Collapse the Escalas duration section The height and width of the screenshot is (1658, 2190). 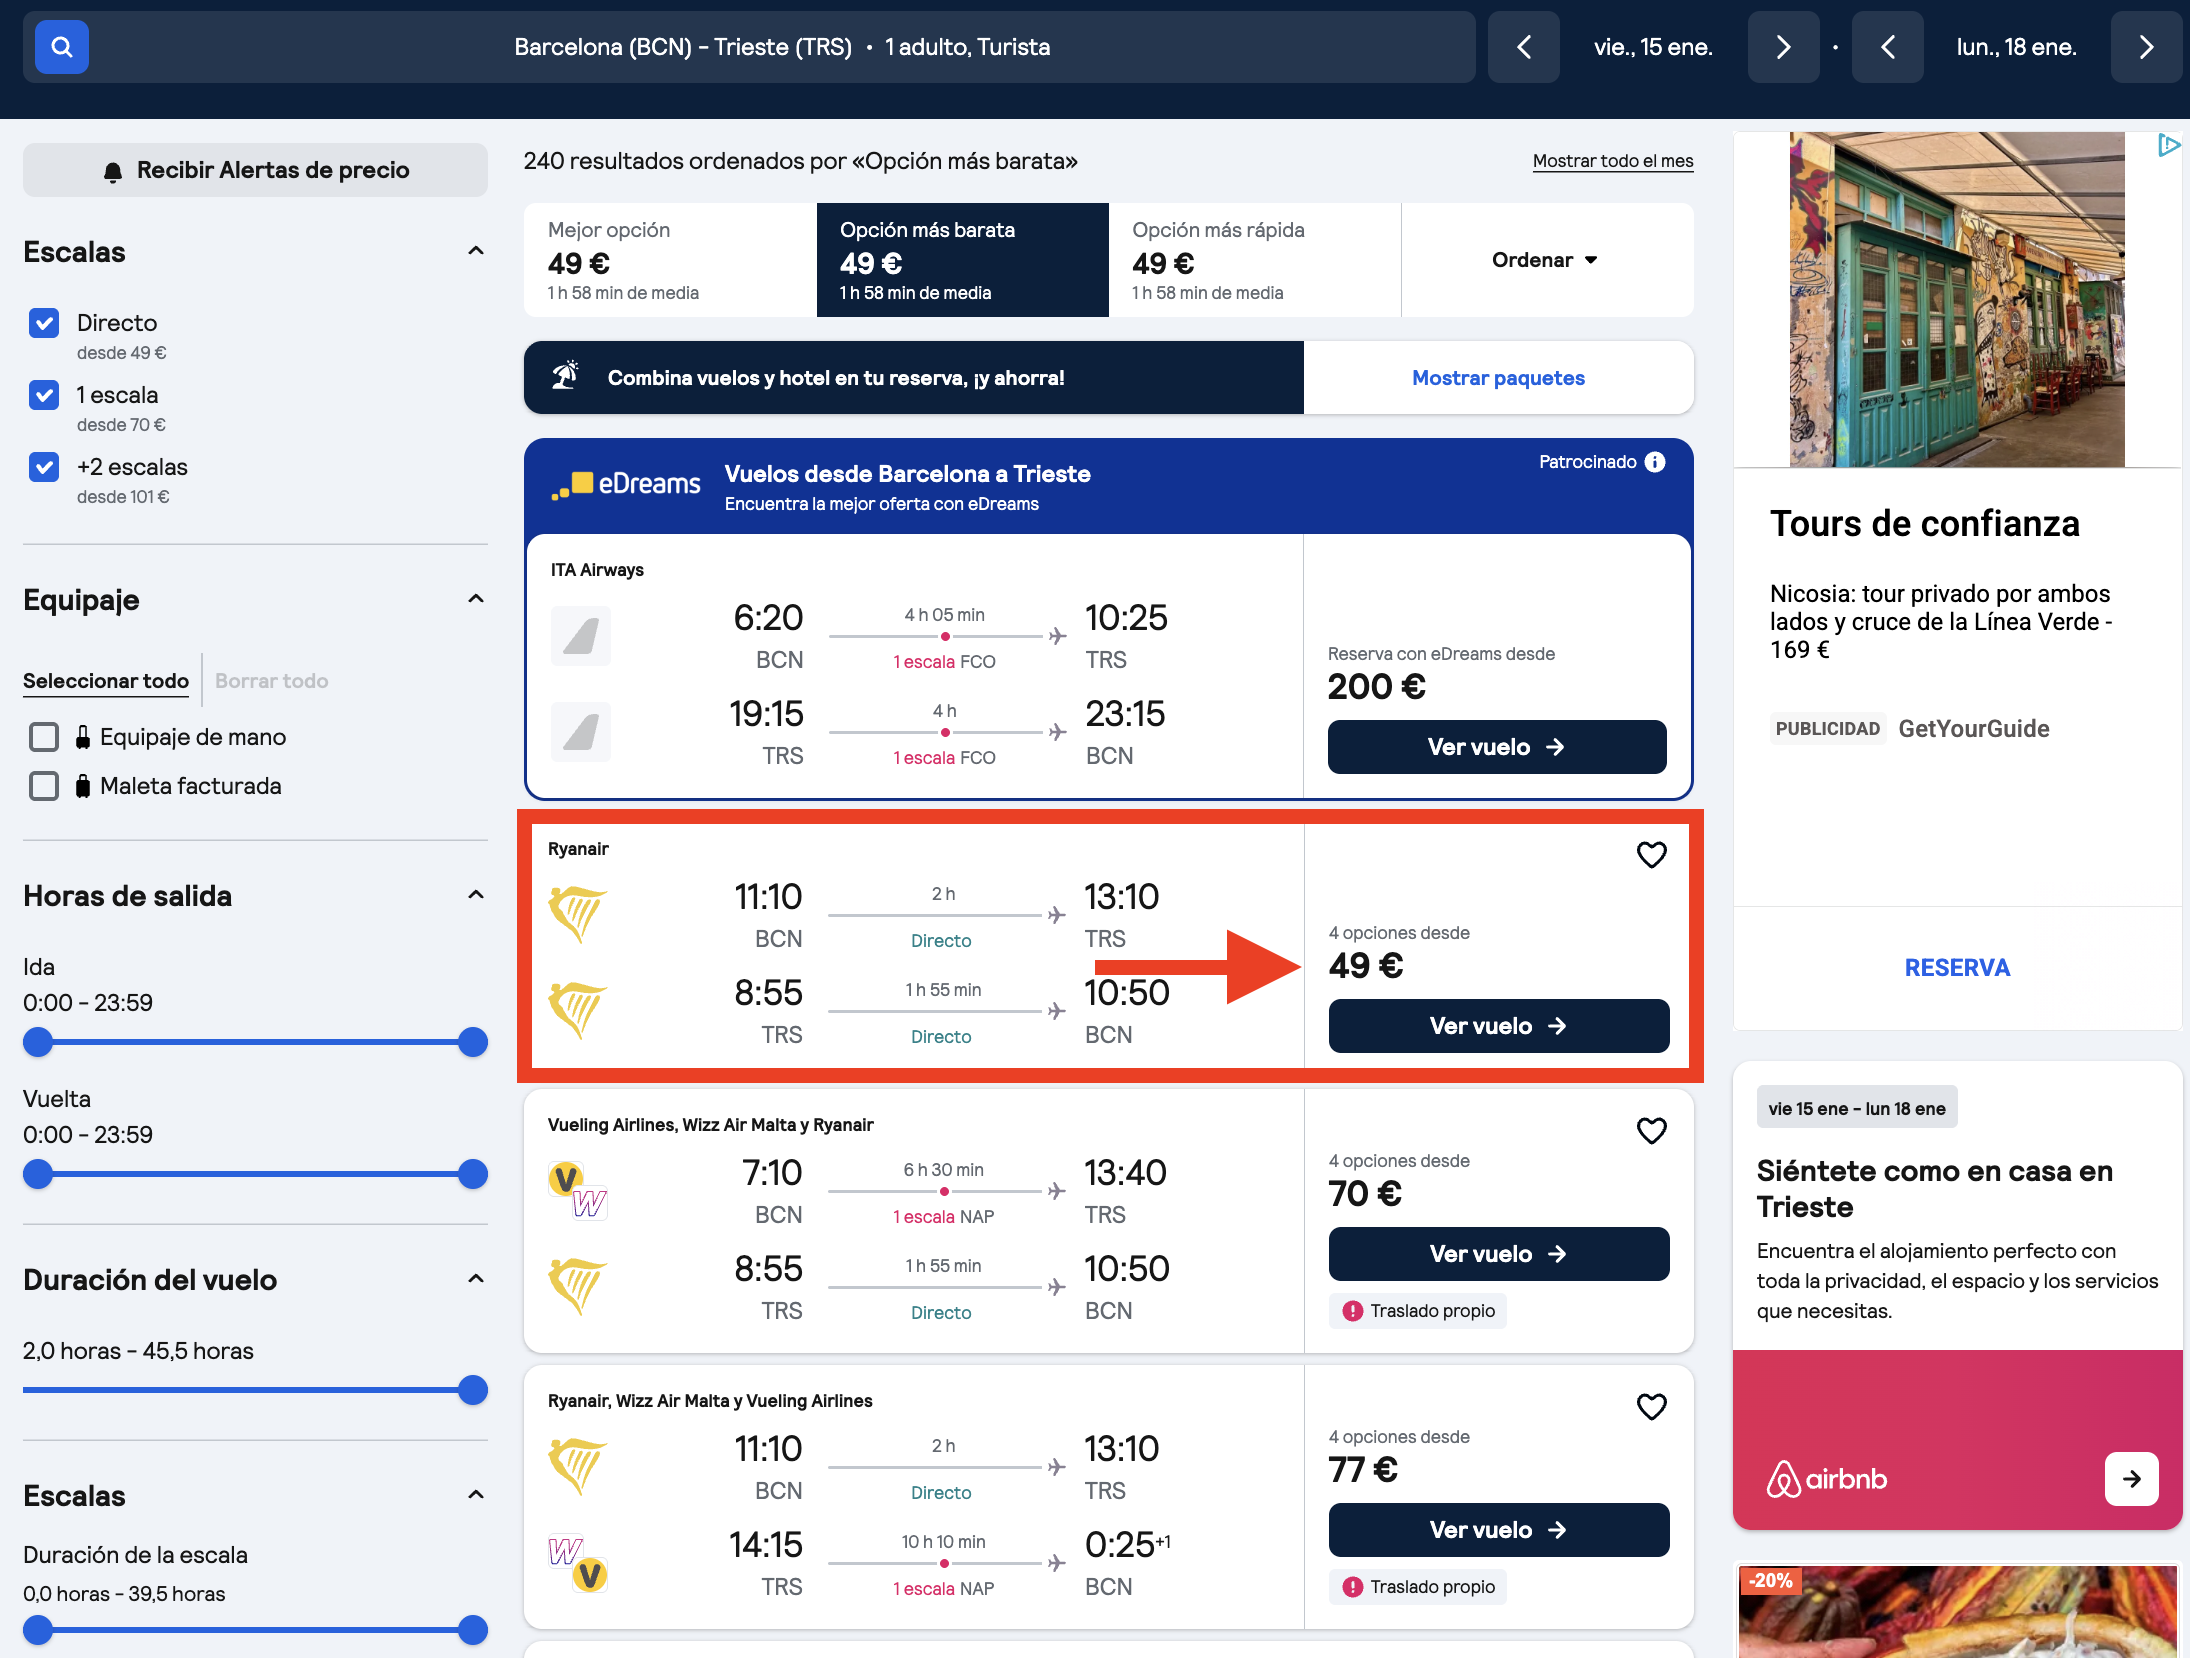click(476, 1495)
